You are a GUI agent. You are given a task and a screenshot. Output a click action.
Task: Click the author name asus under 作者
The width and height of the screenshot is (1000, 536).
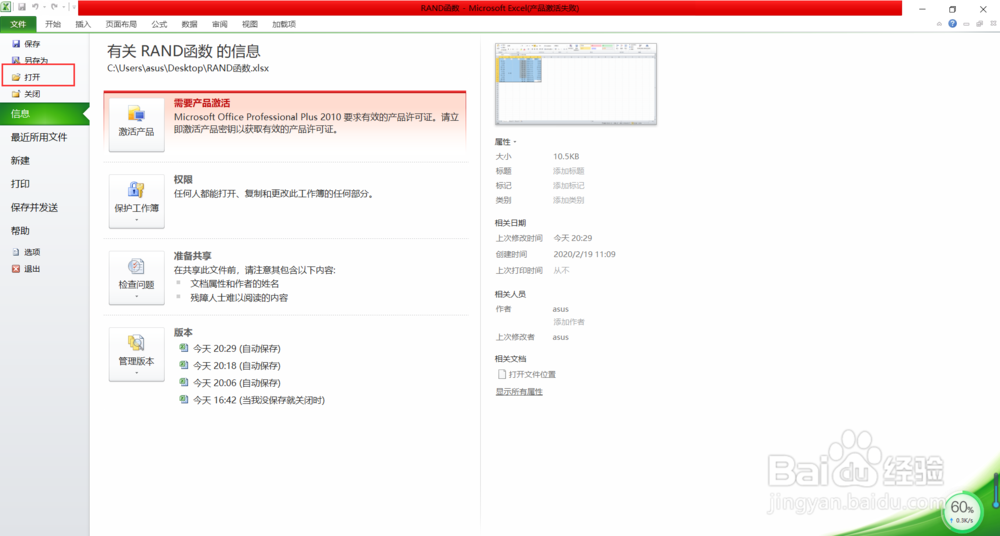pyautogui.click(x=561, y=309)
